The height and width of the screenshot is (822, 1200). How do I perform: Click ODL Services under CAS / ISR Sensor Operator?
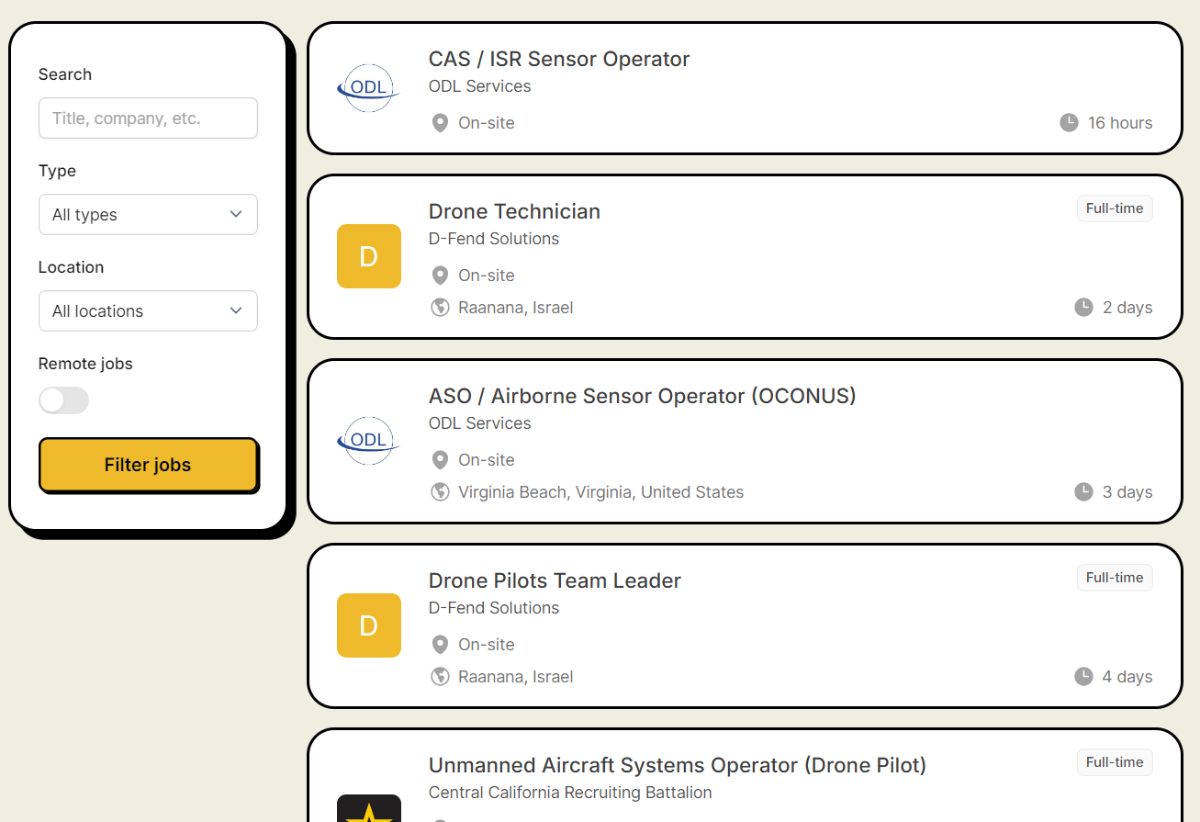[x=480, y=86]
